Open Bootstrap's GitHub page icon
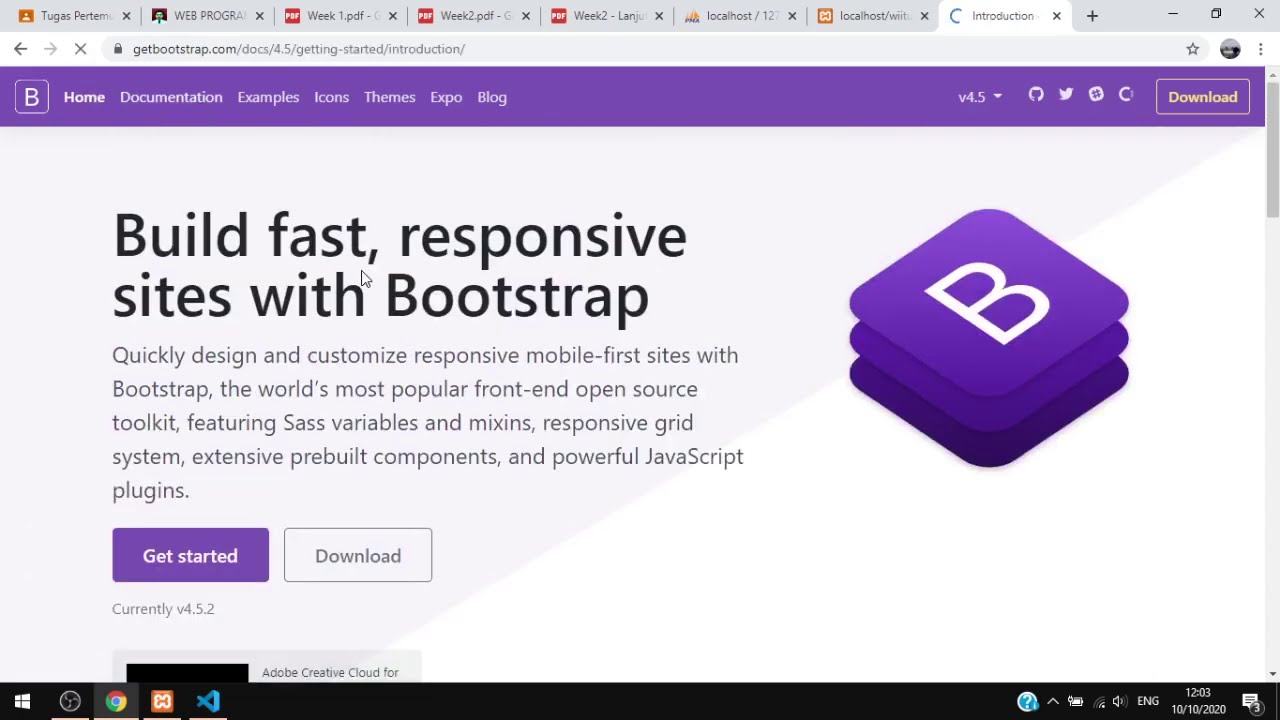 pyautogui.click(x=1036, y=94)
